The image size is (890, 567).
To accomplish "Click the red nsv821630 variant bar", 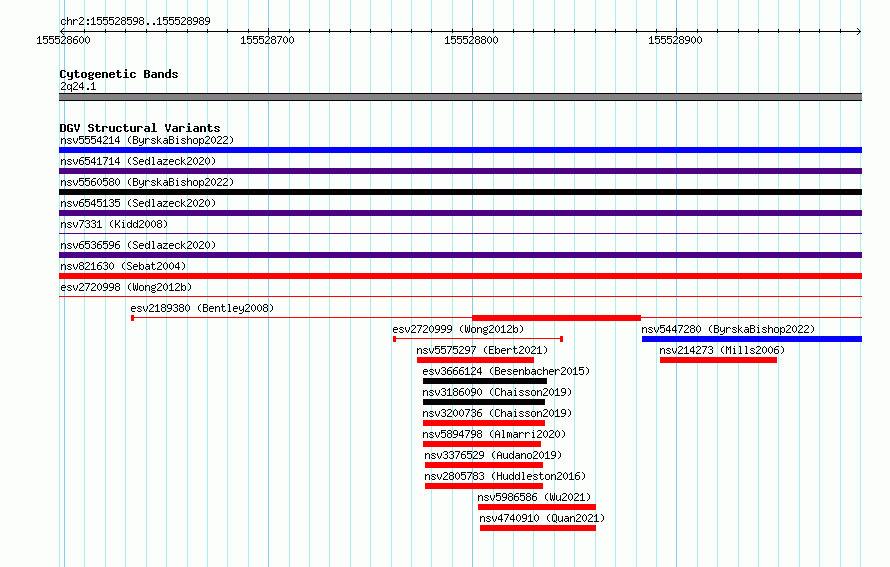I will tap(460, 276).
